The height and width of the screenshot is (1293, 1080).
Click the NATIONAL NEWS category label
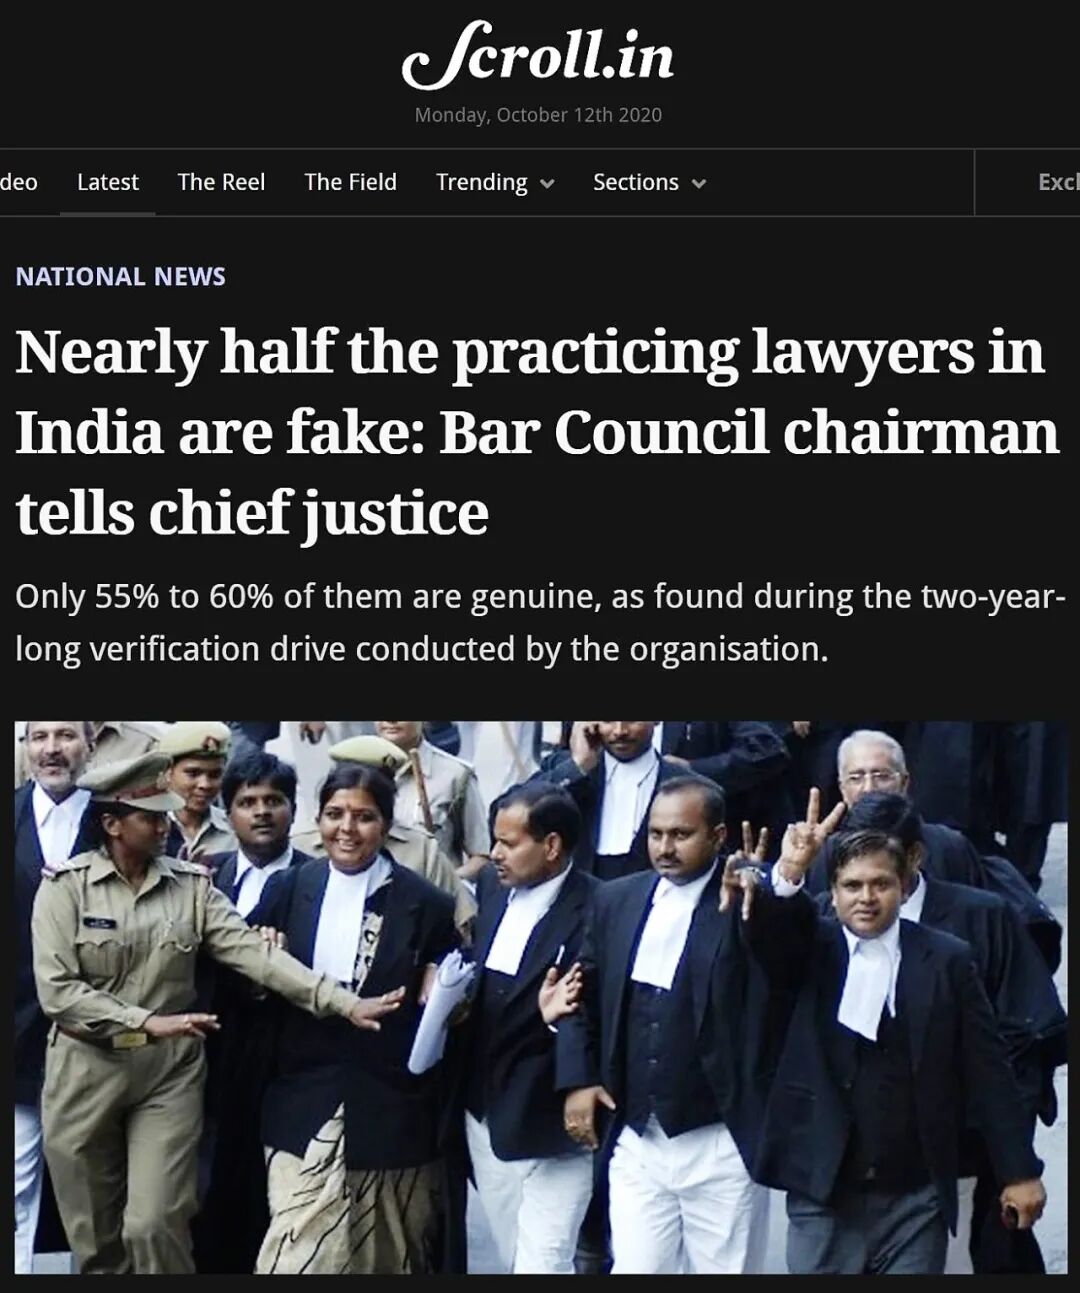(x=120, y=277)
